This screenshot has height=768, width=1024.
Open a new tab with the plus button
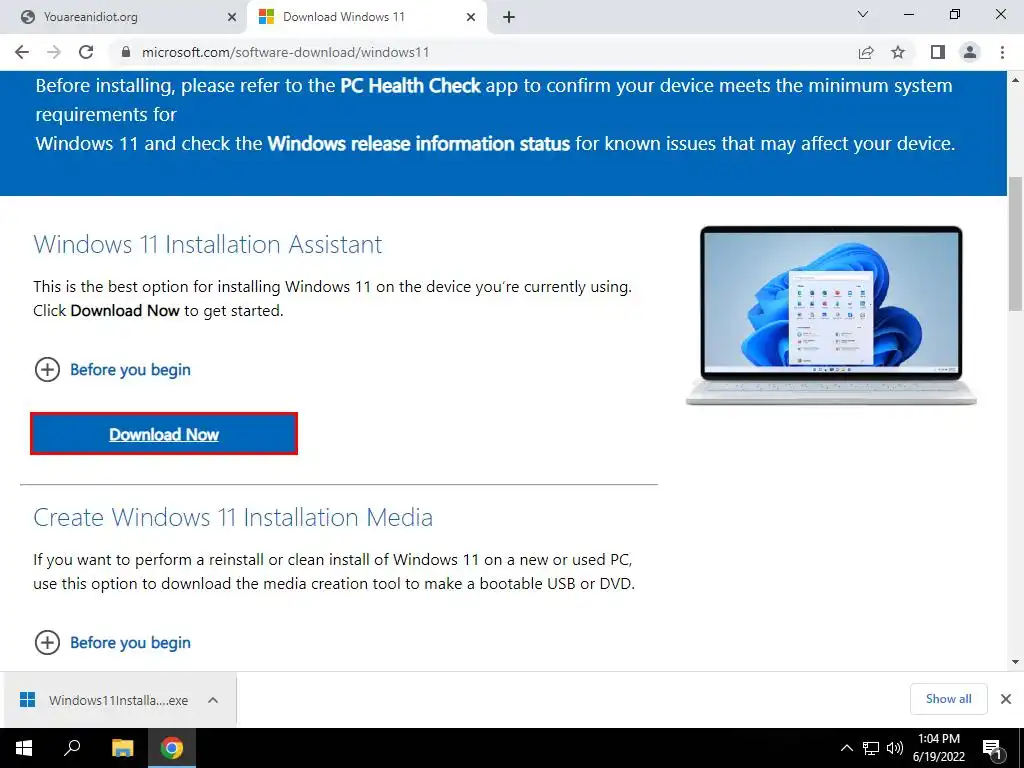click(509, 17)
